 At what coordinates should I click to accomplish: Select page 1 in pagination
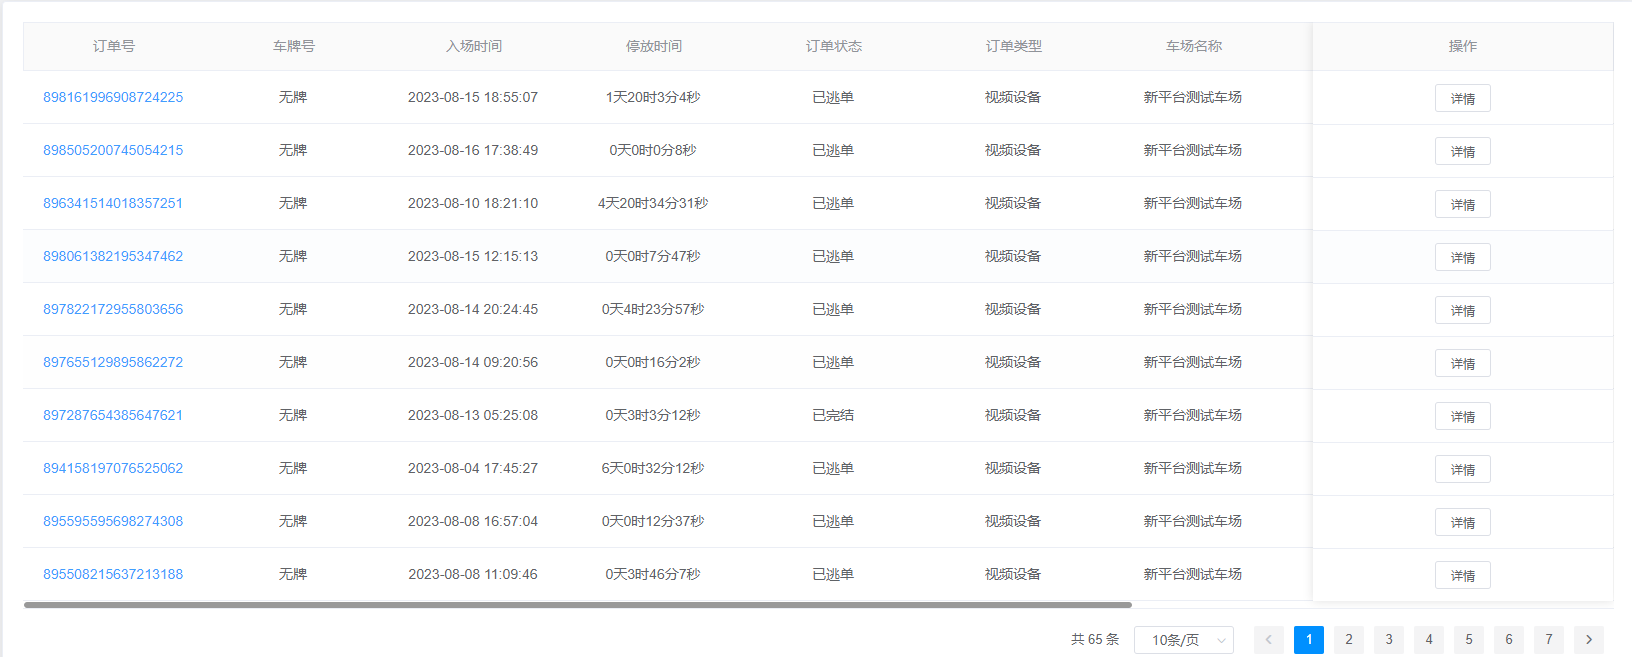[1308, 640]
